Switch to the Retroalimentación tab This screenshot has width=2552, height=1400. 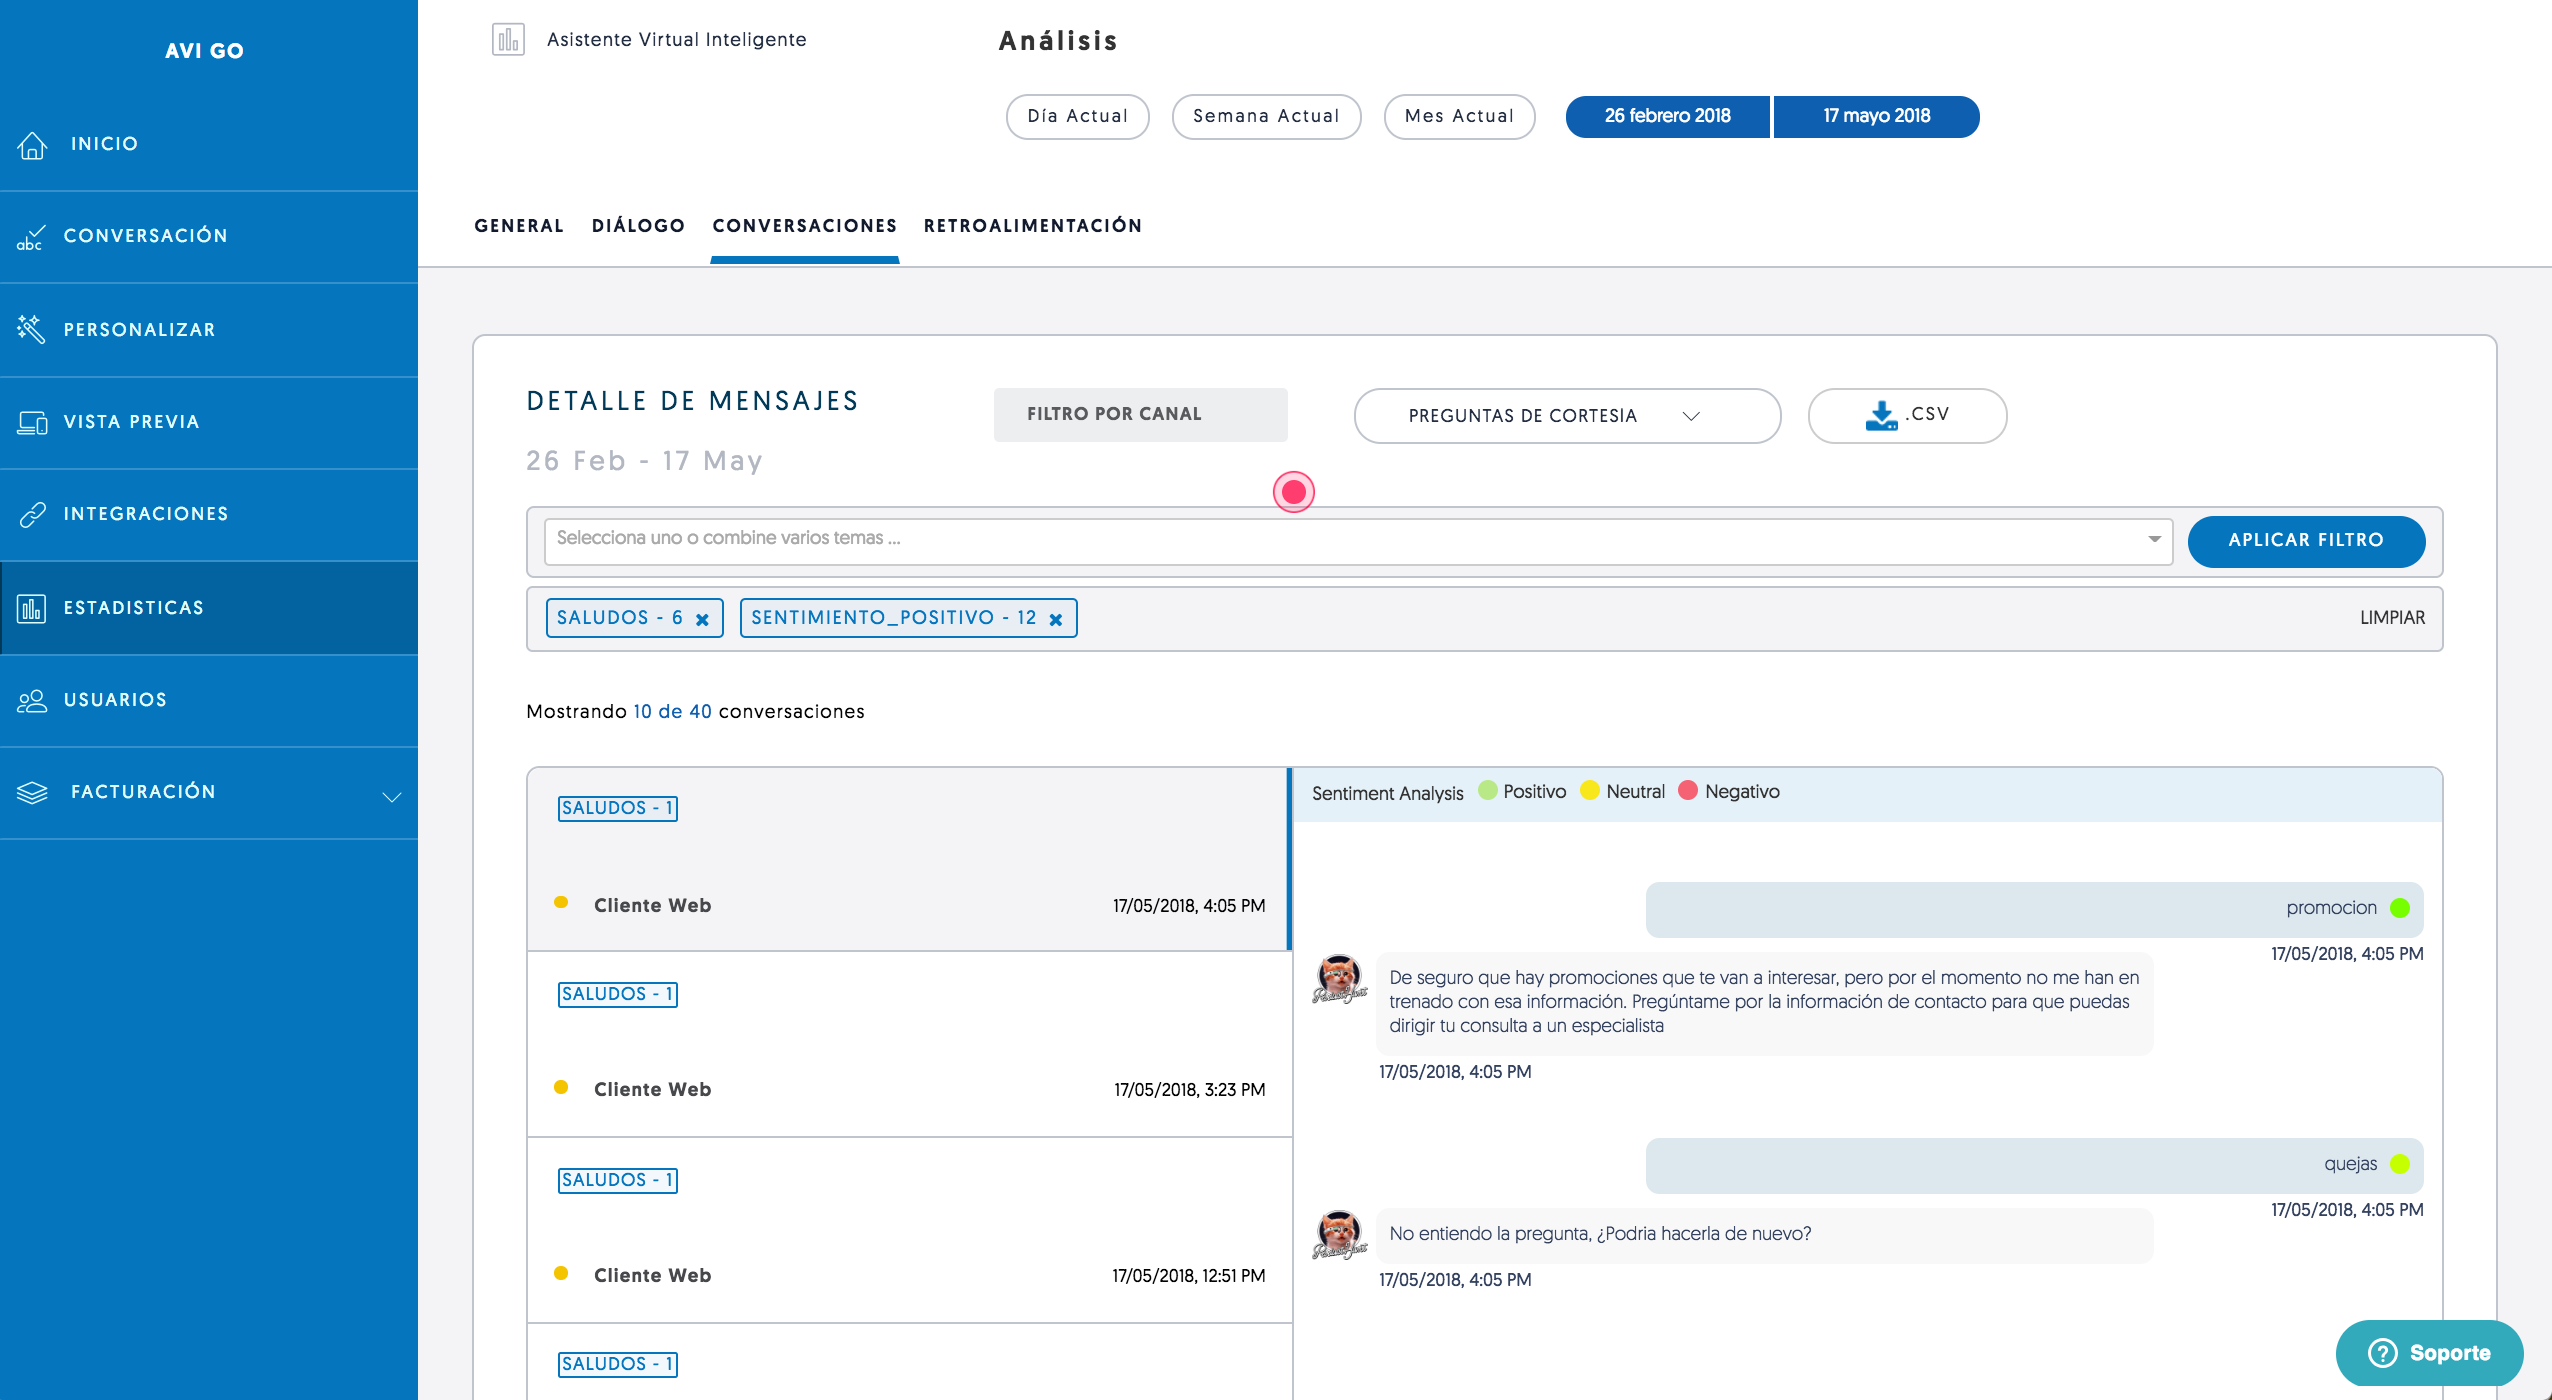pos(1032,226)
